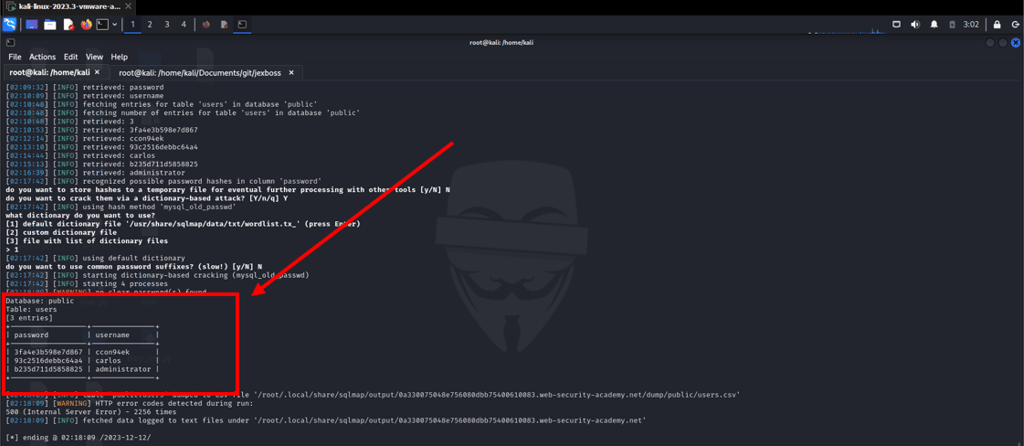Close the kali-linux-2023.3-vmware VM tab

(x=128, y=7)
